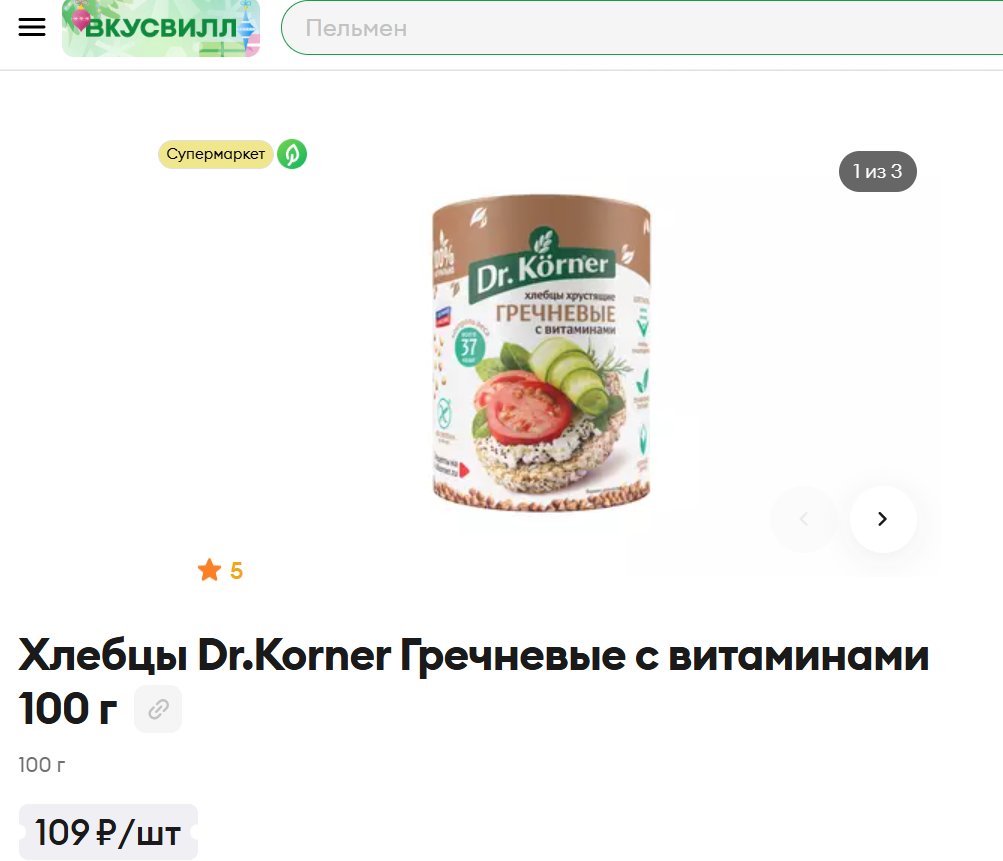Copy the product link with chain icon
1003x861 pixels.
[x=158, y=709]
